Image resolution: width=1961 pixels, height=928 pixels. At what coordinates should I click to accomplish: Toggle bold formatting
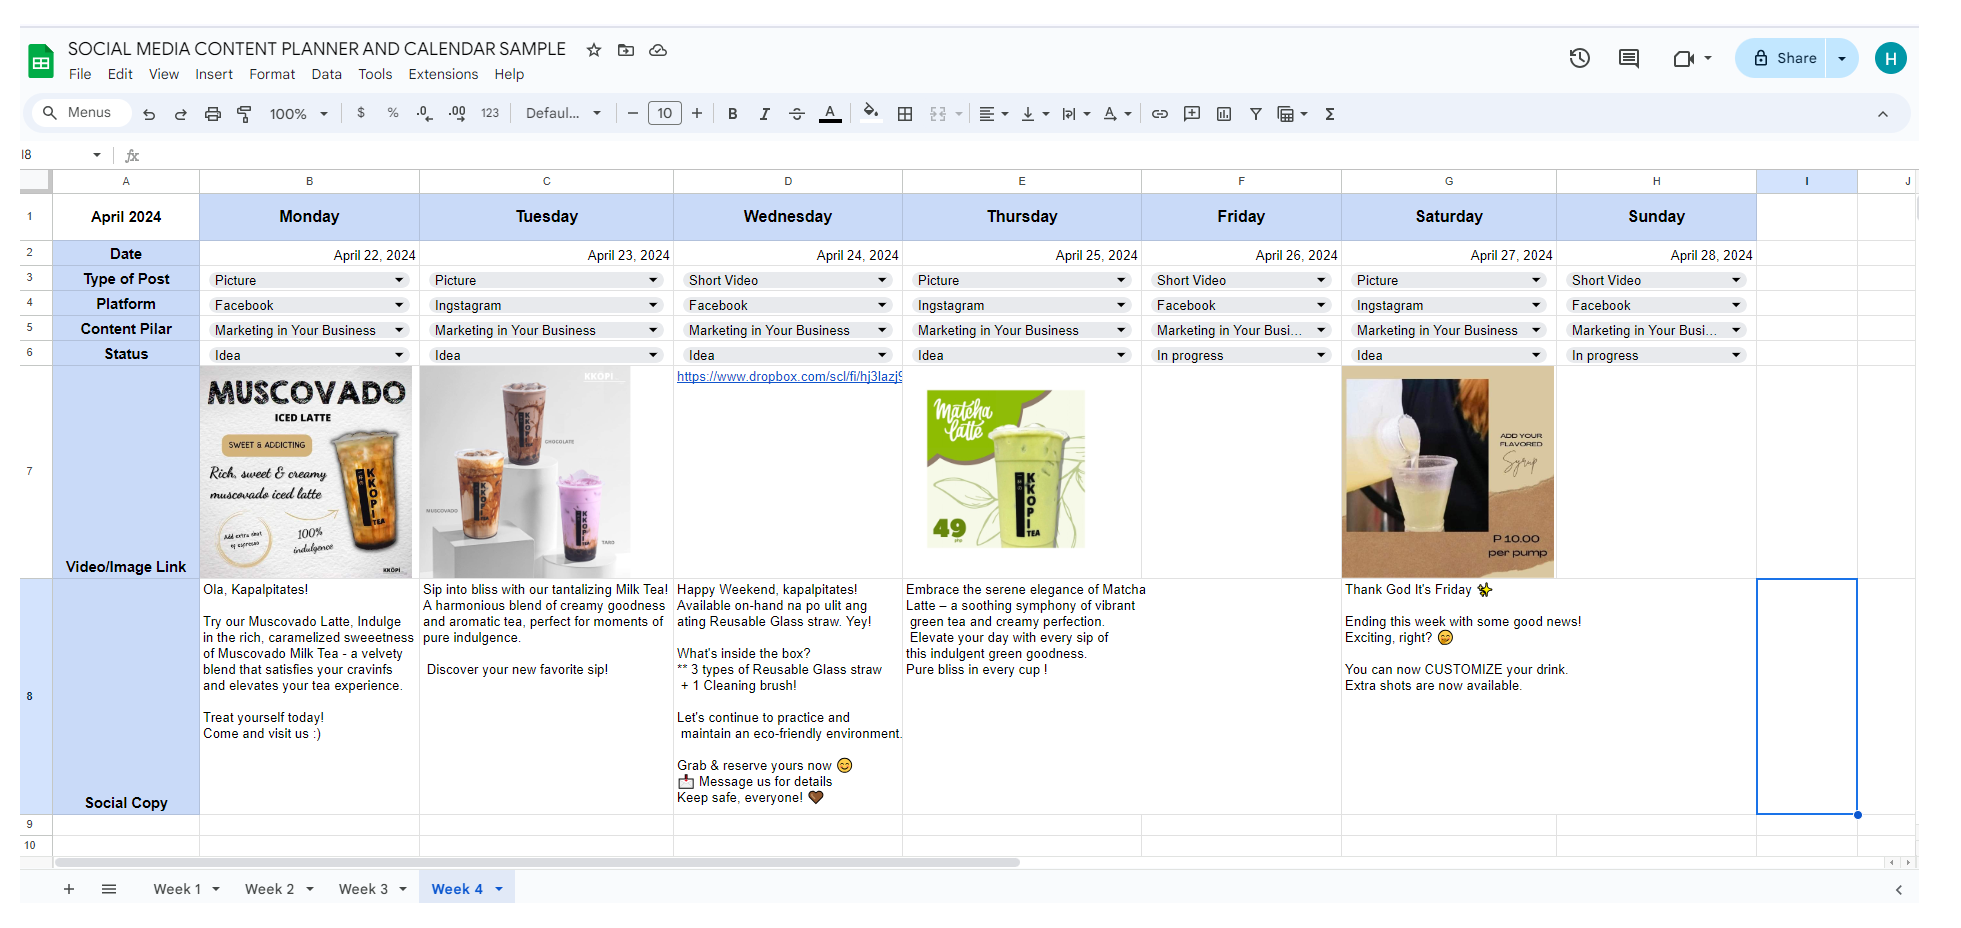pyautogui.click(x=733, y=114)
